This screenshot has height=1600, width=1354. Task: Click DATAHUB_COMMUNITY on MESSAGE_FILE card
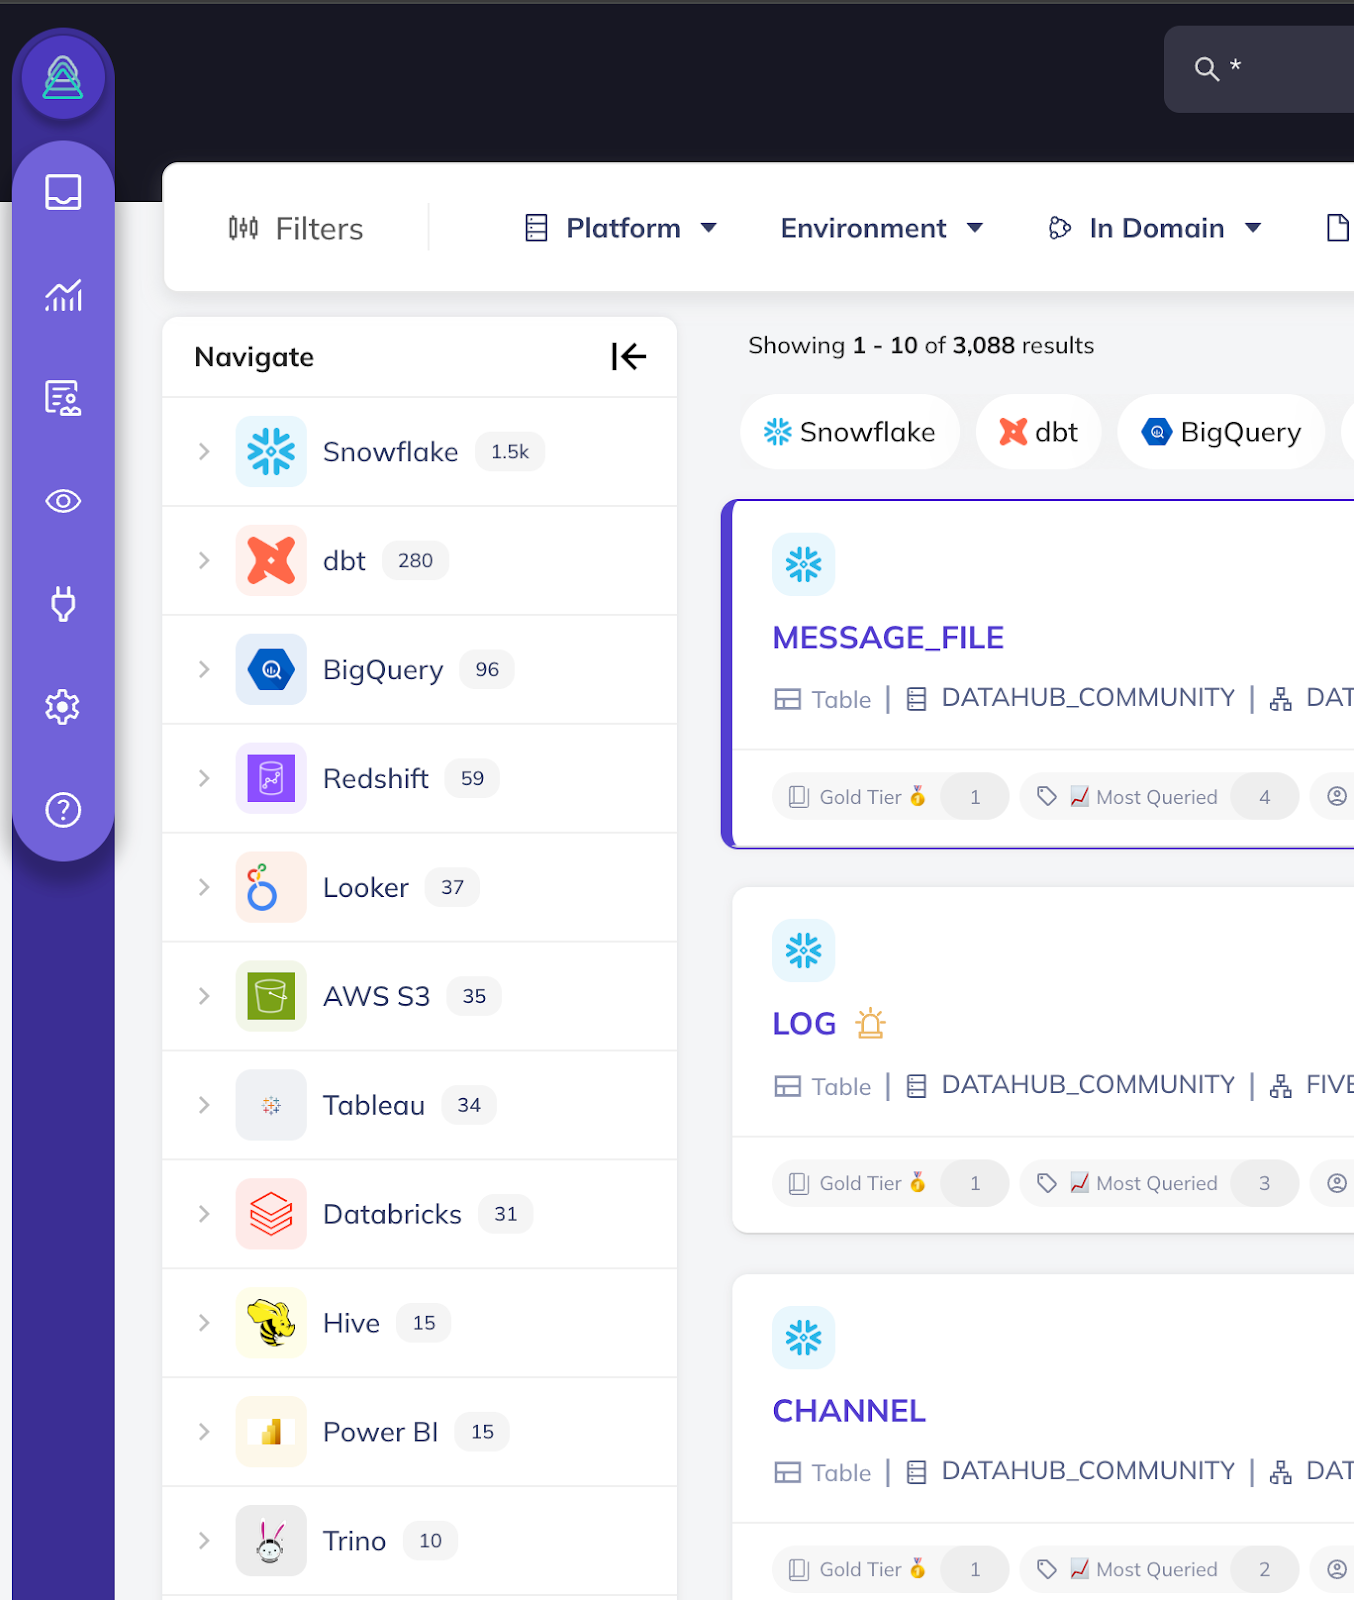coord(1088,697)
